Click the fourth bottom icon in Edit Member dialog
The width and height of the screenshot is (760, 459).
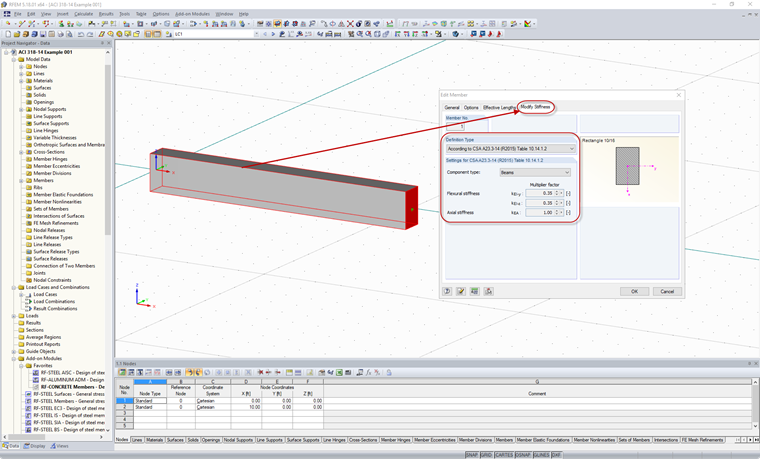point(489,291)
